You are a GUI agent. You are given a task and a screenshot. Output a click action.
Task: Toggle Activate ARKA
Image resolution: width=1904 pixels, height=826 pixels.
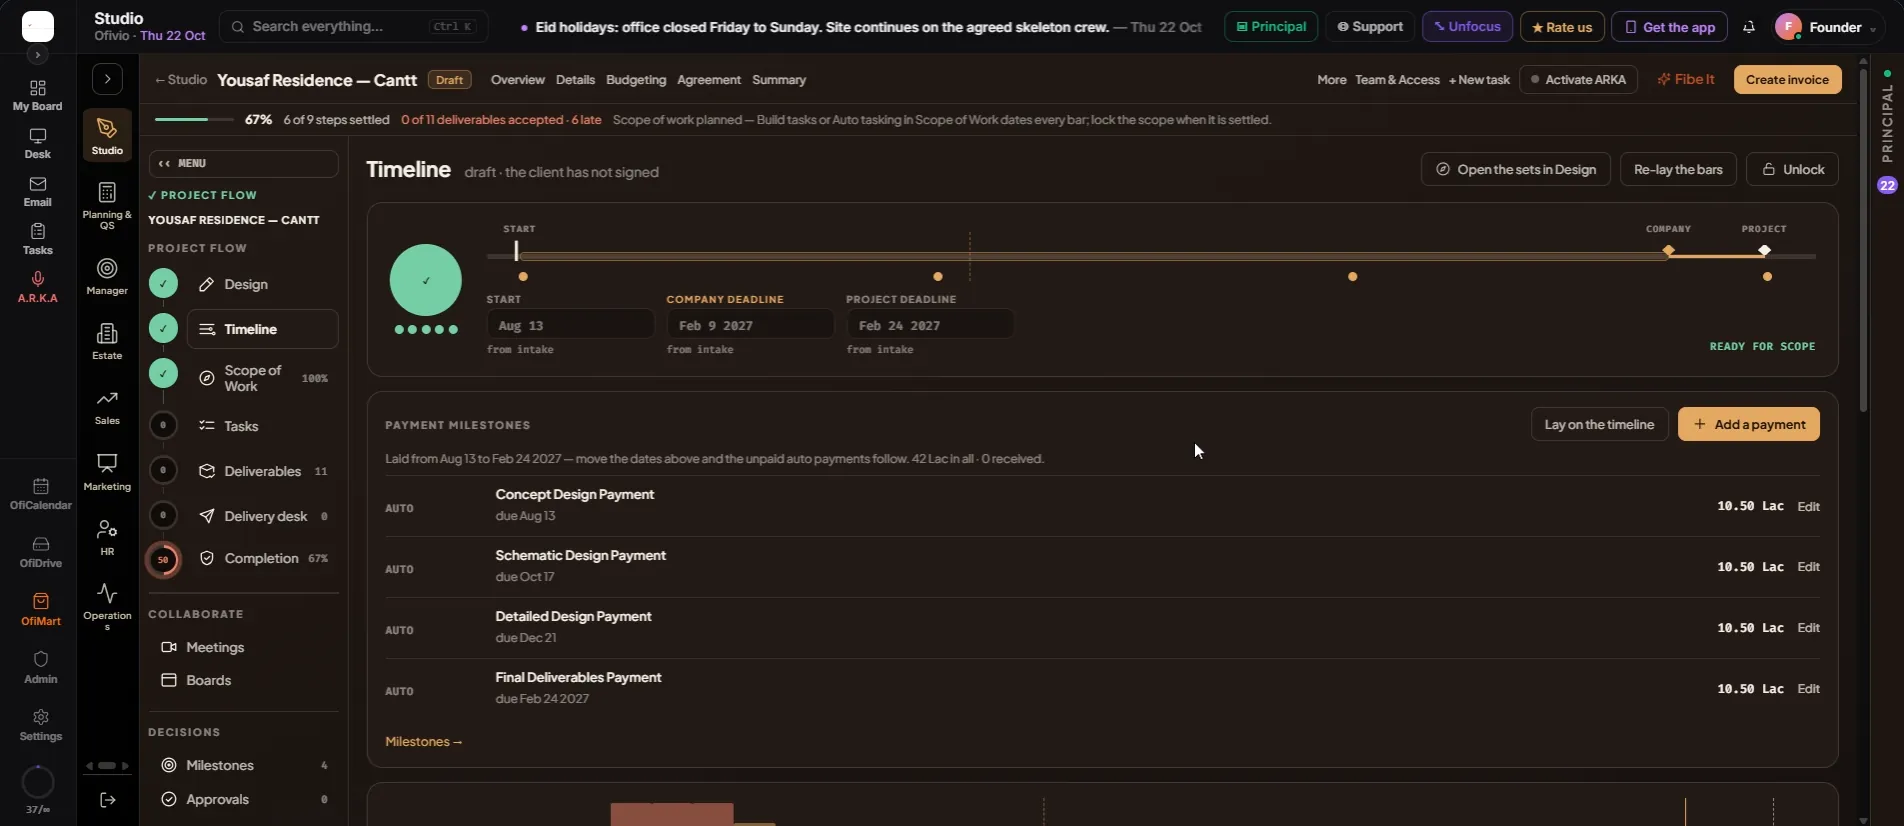1578,80
